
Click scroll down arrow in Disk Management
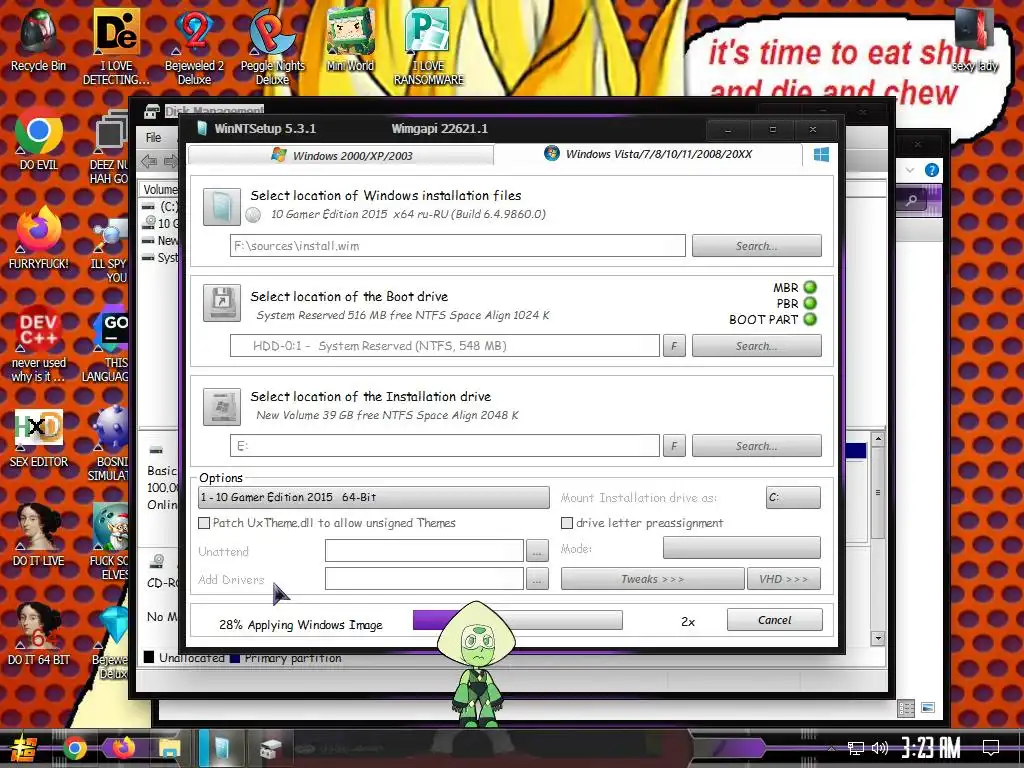(878, 638)
